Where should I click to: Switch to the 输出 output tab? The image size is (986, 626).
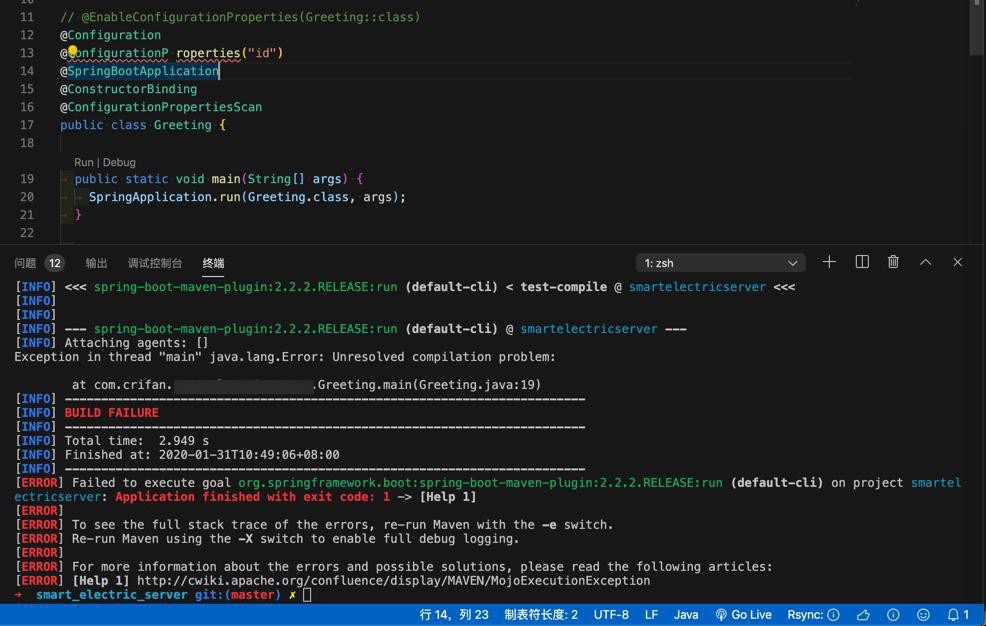(x=96, y=263)
